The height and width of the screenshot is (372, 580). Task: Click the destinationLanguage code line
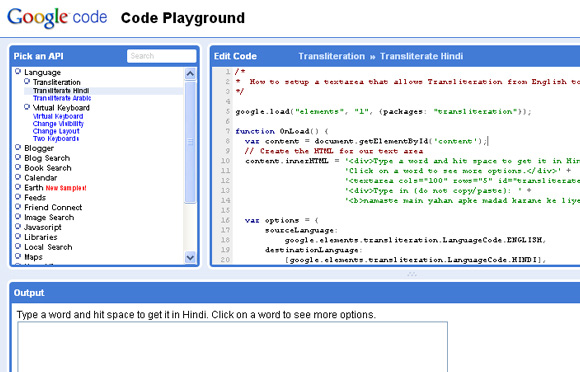tap(314, 250)
